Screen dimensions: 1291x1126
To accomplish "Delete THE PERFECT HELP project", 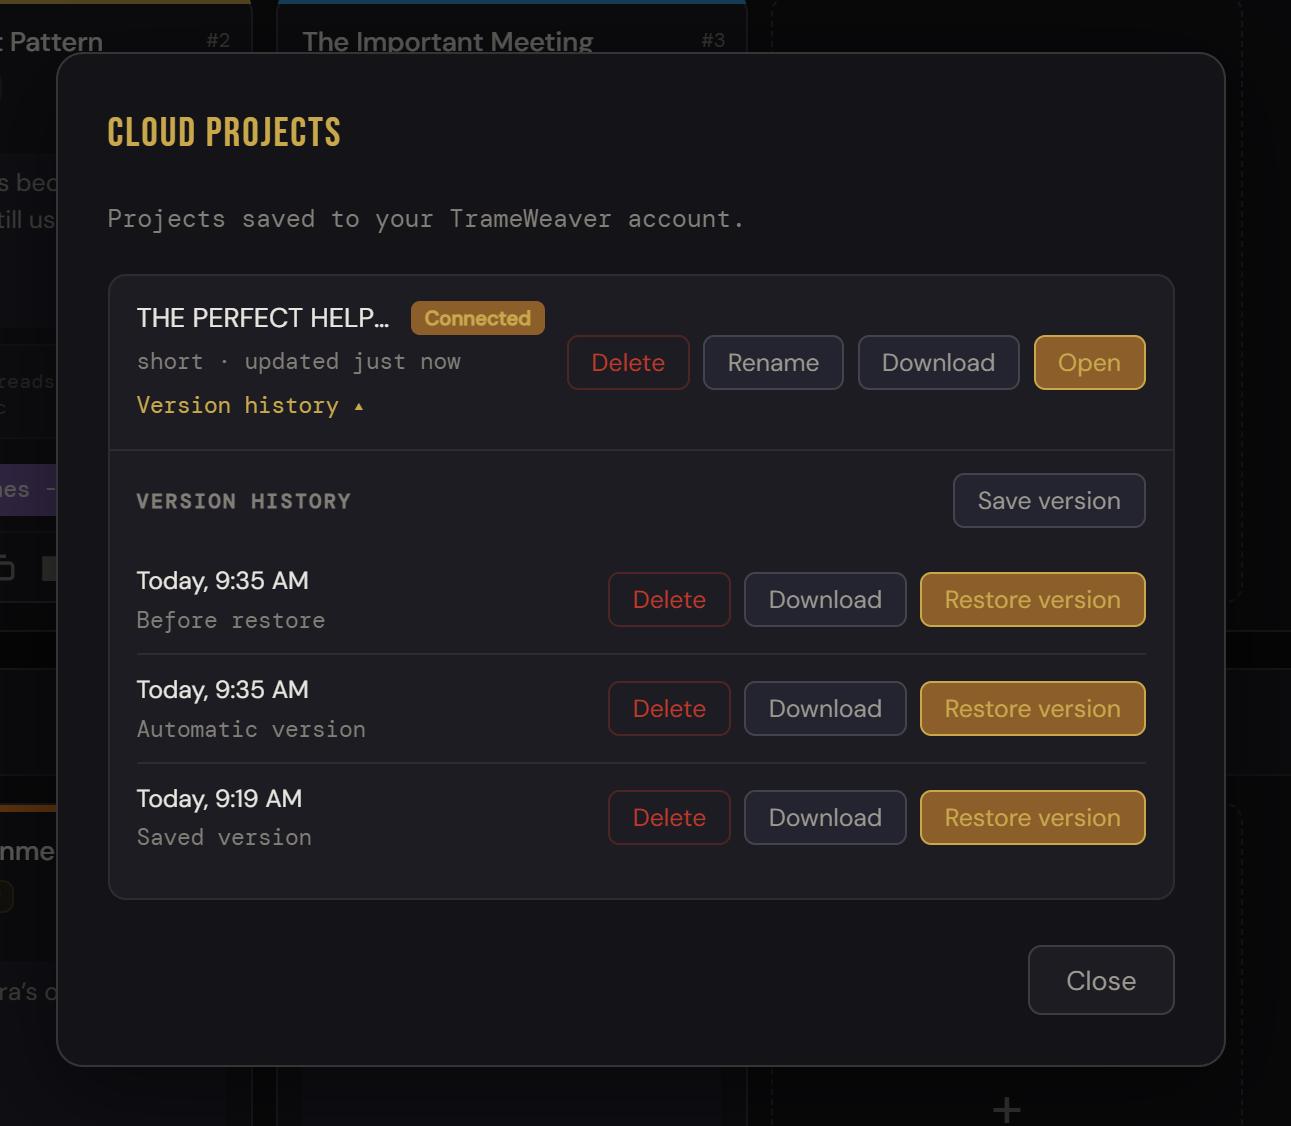I will (628, 362).
